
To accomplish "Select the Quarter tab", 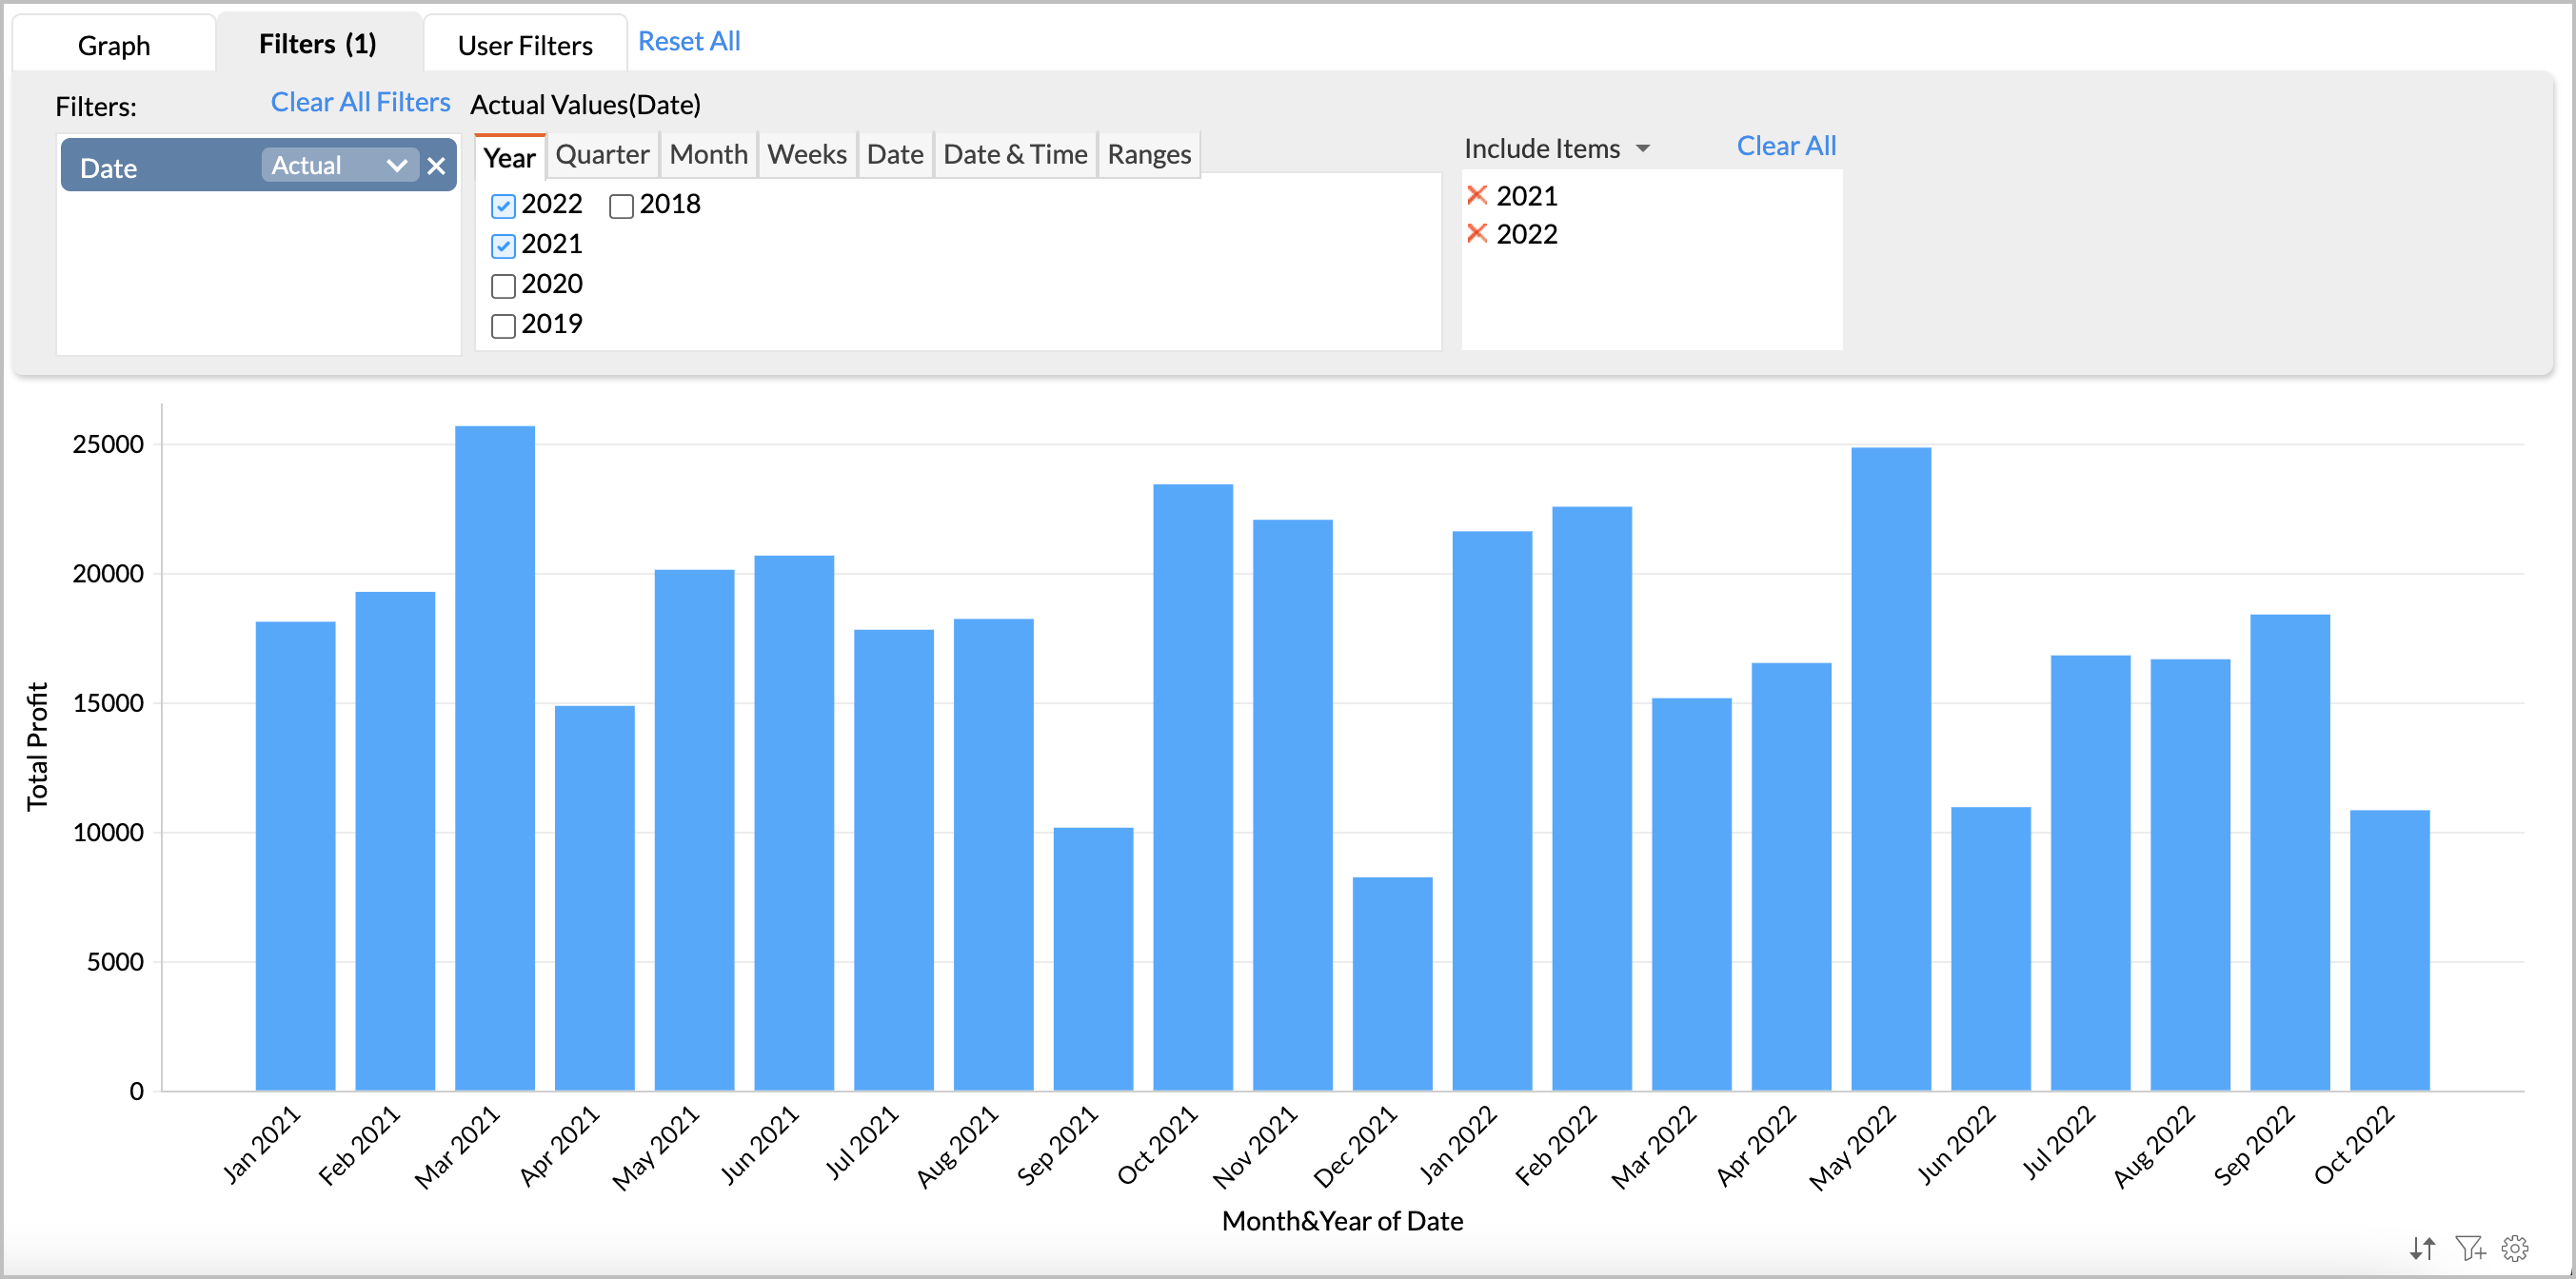I will pyautogui.click(x=602, y=155).
